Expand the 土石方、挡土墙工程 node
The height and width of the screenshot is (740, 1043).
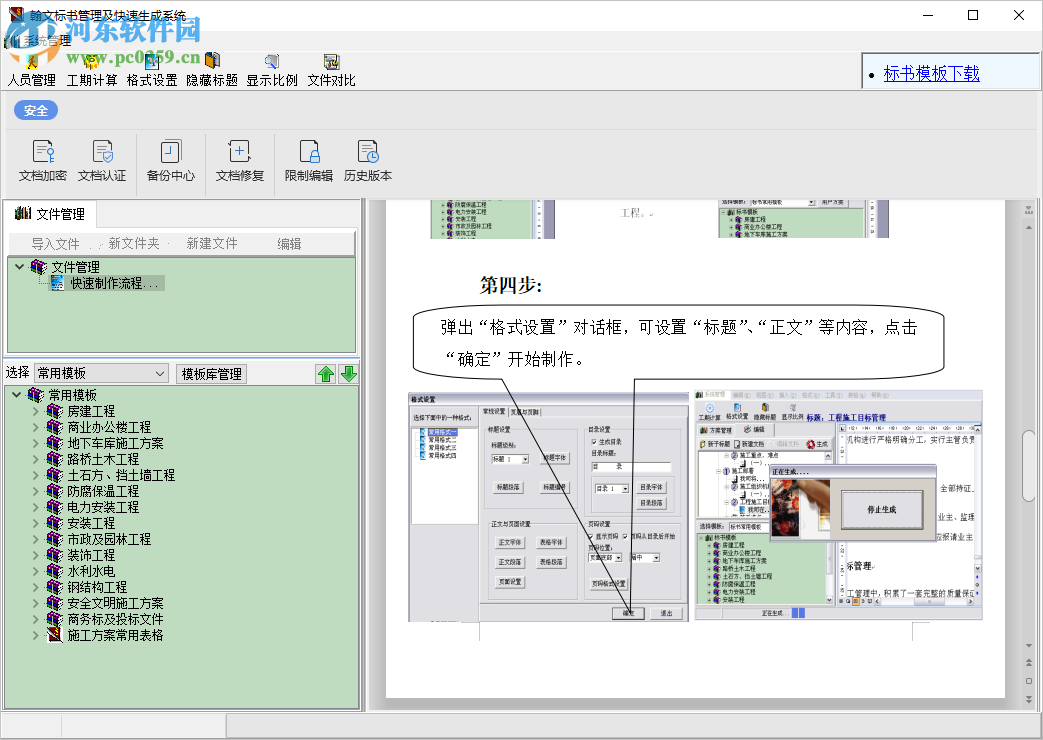36,475
